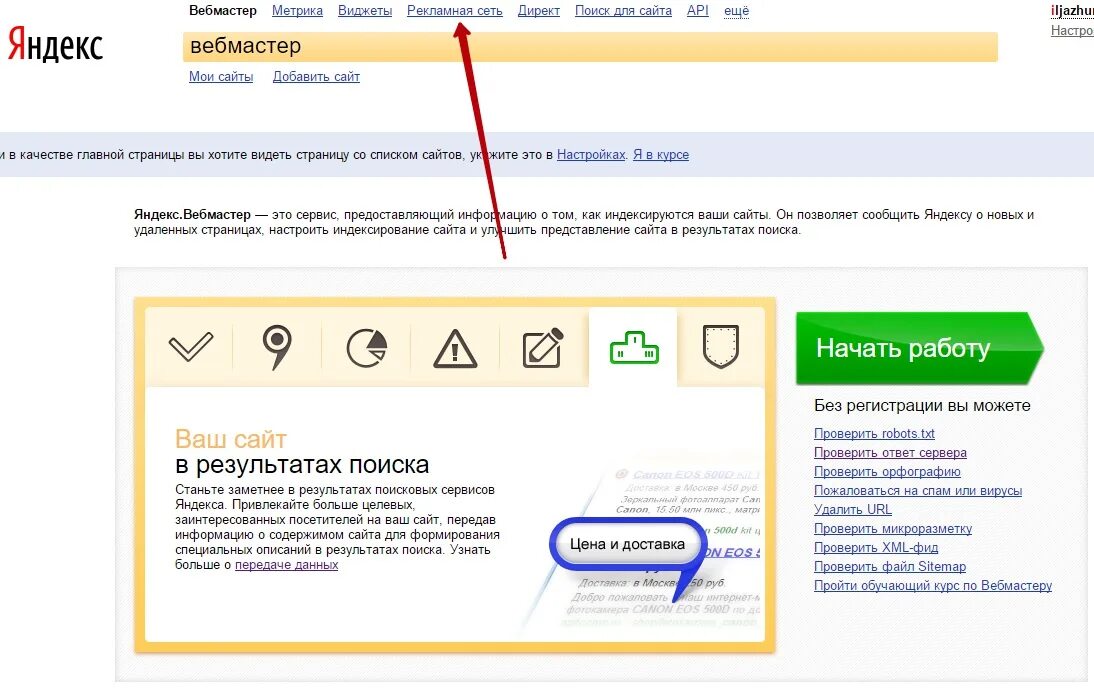Click Пожаловаться на спам или вирусы

tap(917, 491)
